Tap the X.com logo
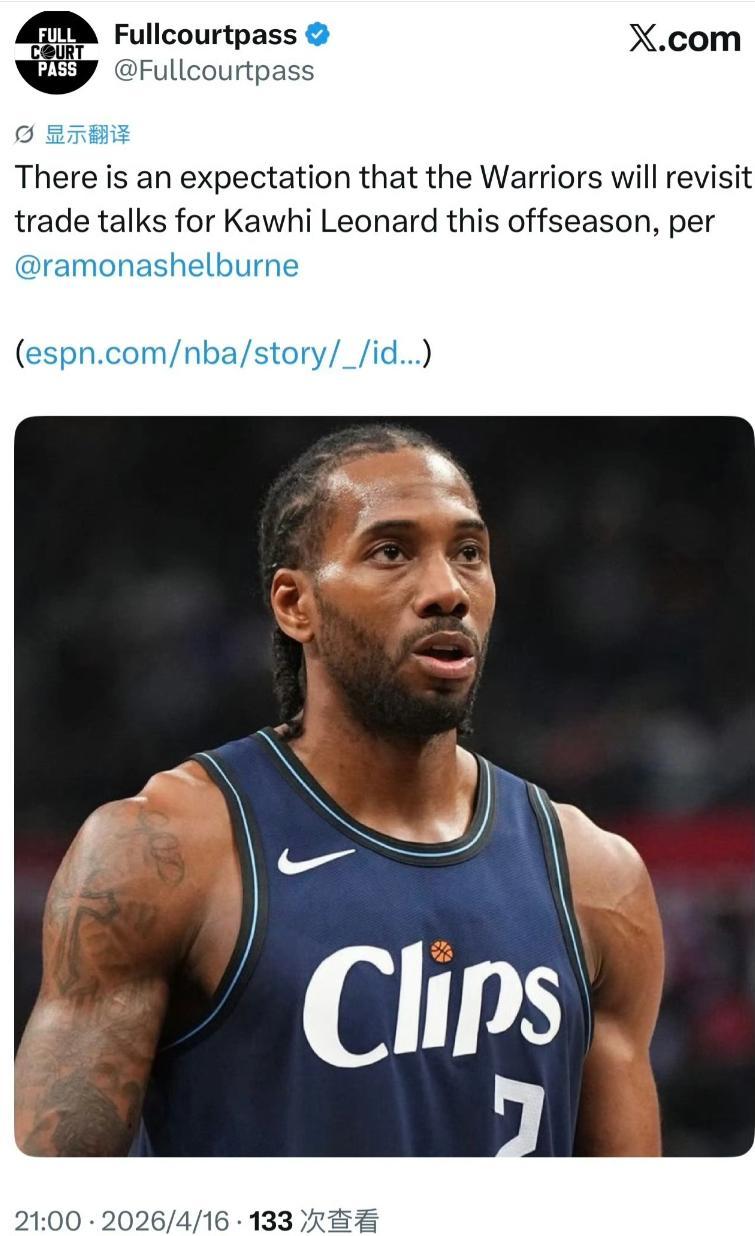The height and width of the screenshot is (1236, 755). click(x=686, y=38)
